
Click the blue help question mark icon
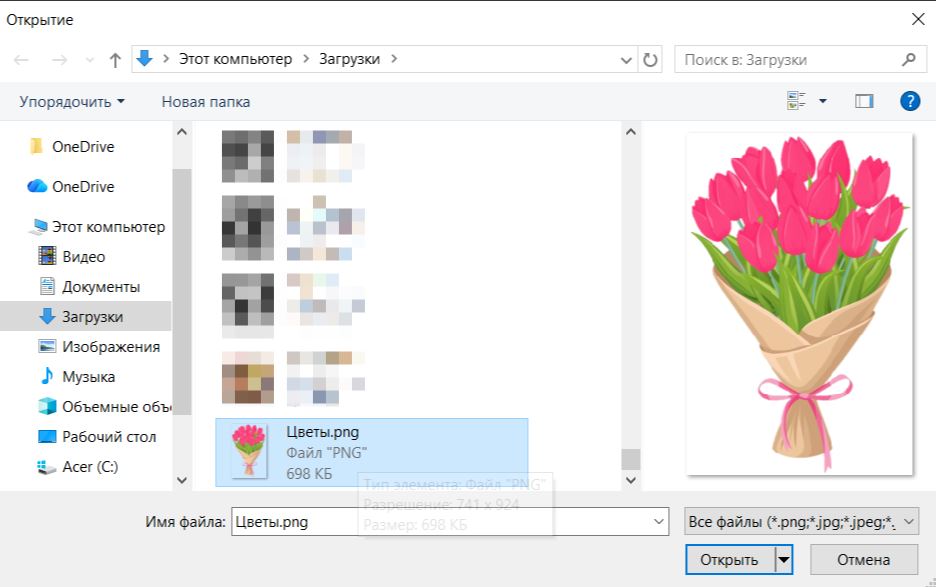909,101
